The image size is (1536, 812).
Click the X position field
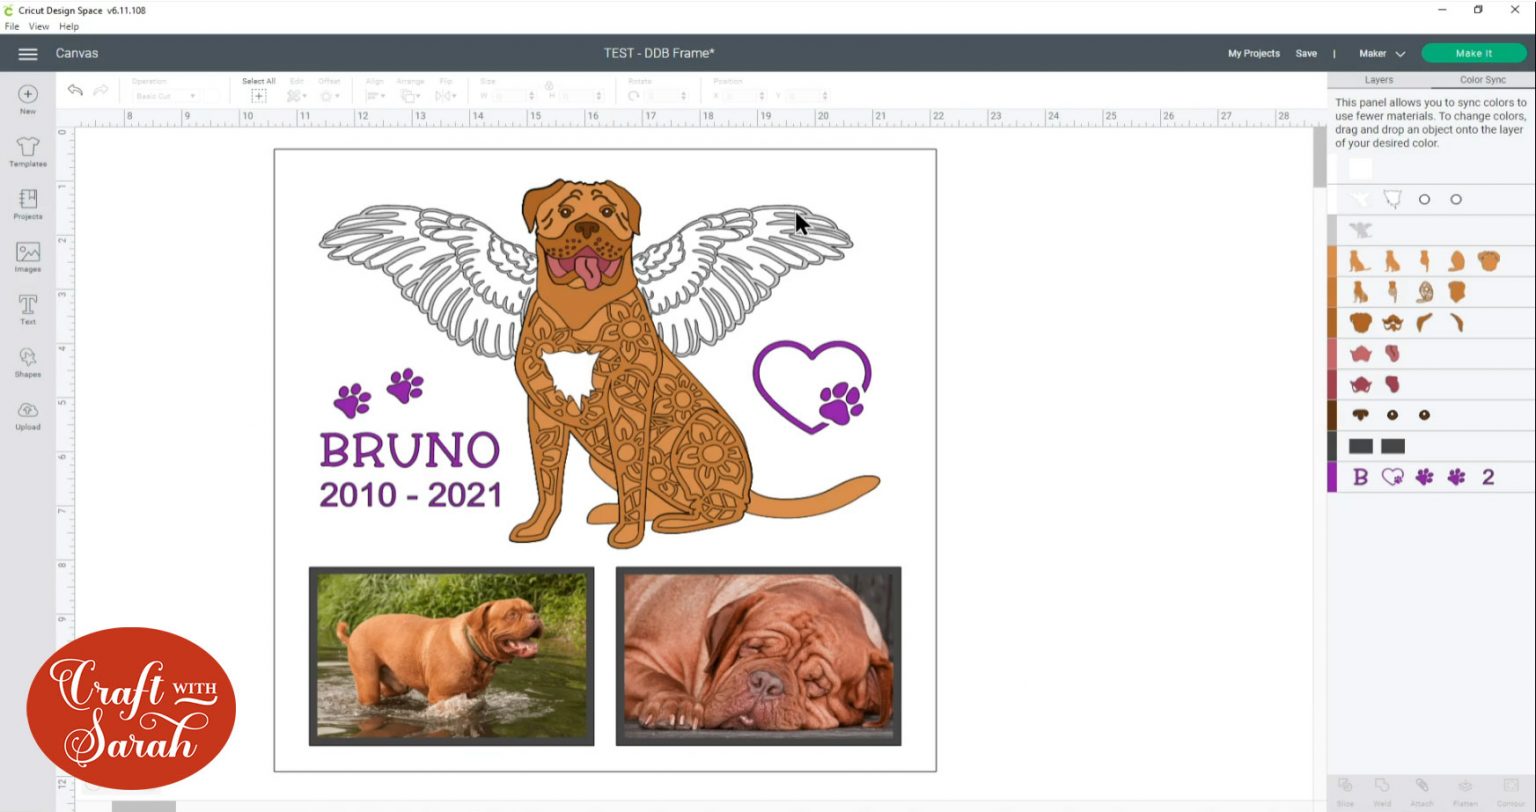pyautogui.click(x=743, y=96)
